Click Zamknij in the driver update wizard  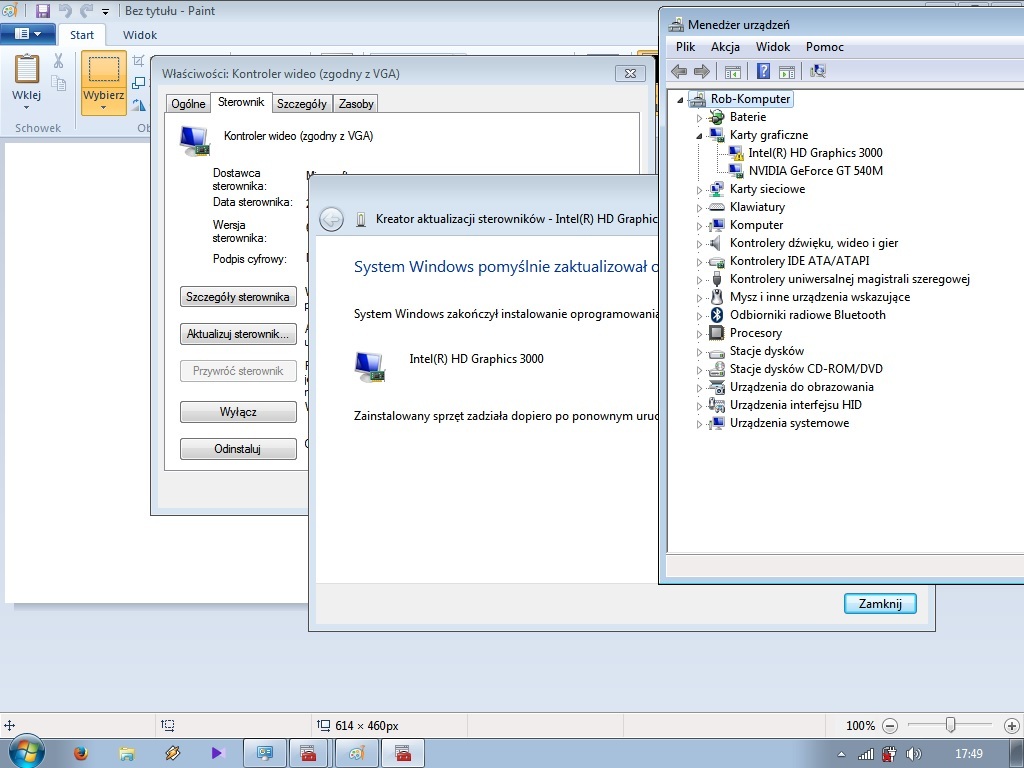(880, 603)
